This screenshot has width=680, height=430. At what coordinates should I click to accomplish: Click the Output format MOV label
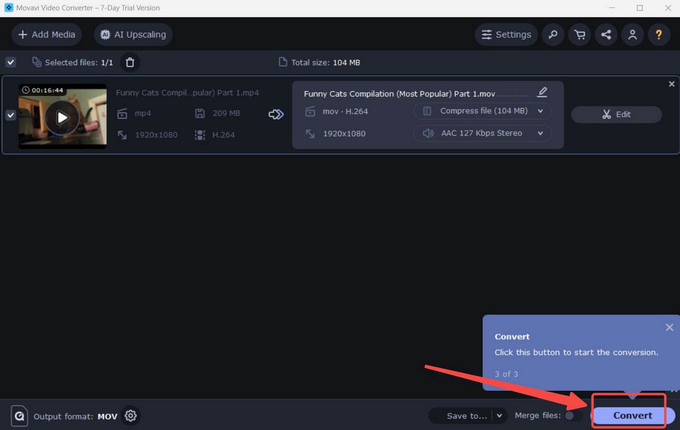tap(75, 417)
